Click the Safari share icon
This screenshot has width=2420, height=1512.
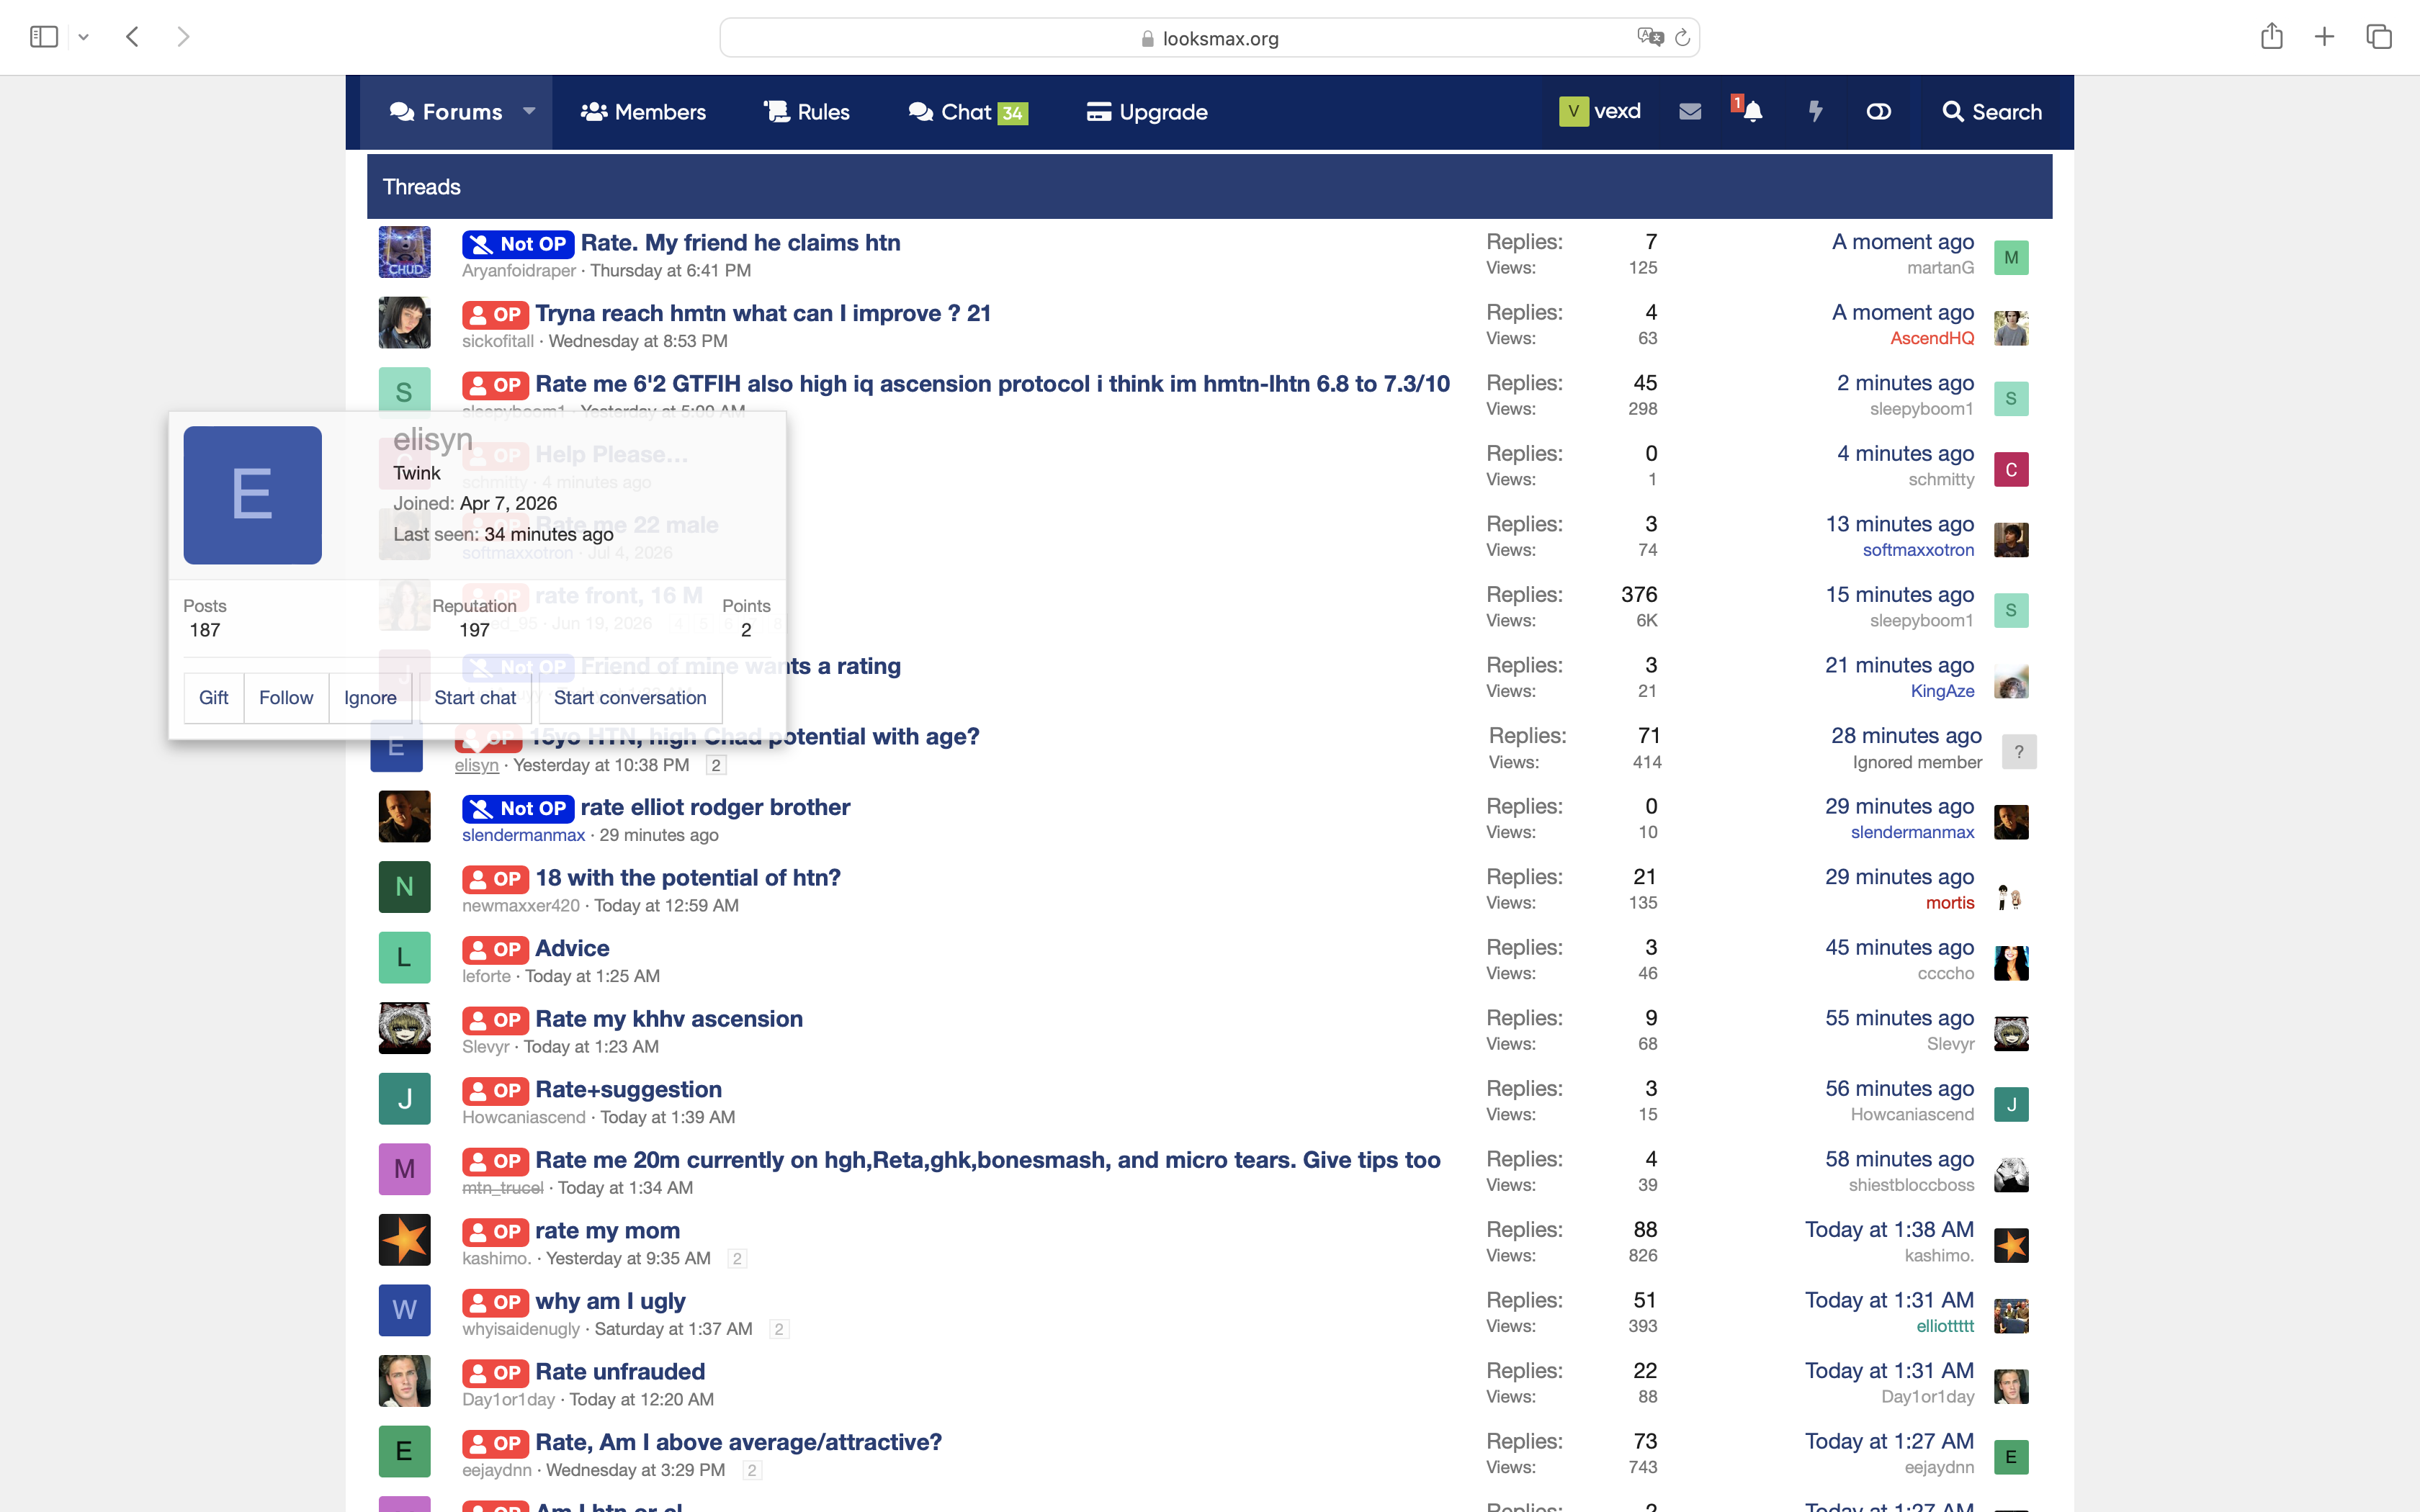2271,37
